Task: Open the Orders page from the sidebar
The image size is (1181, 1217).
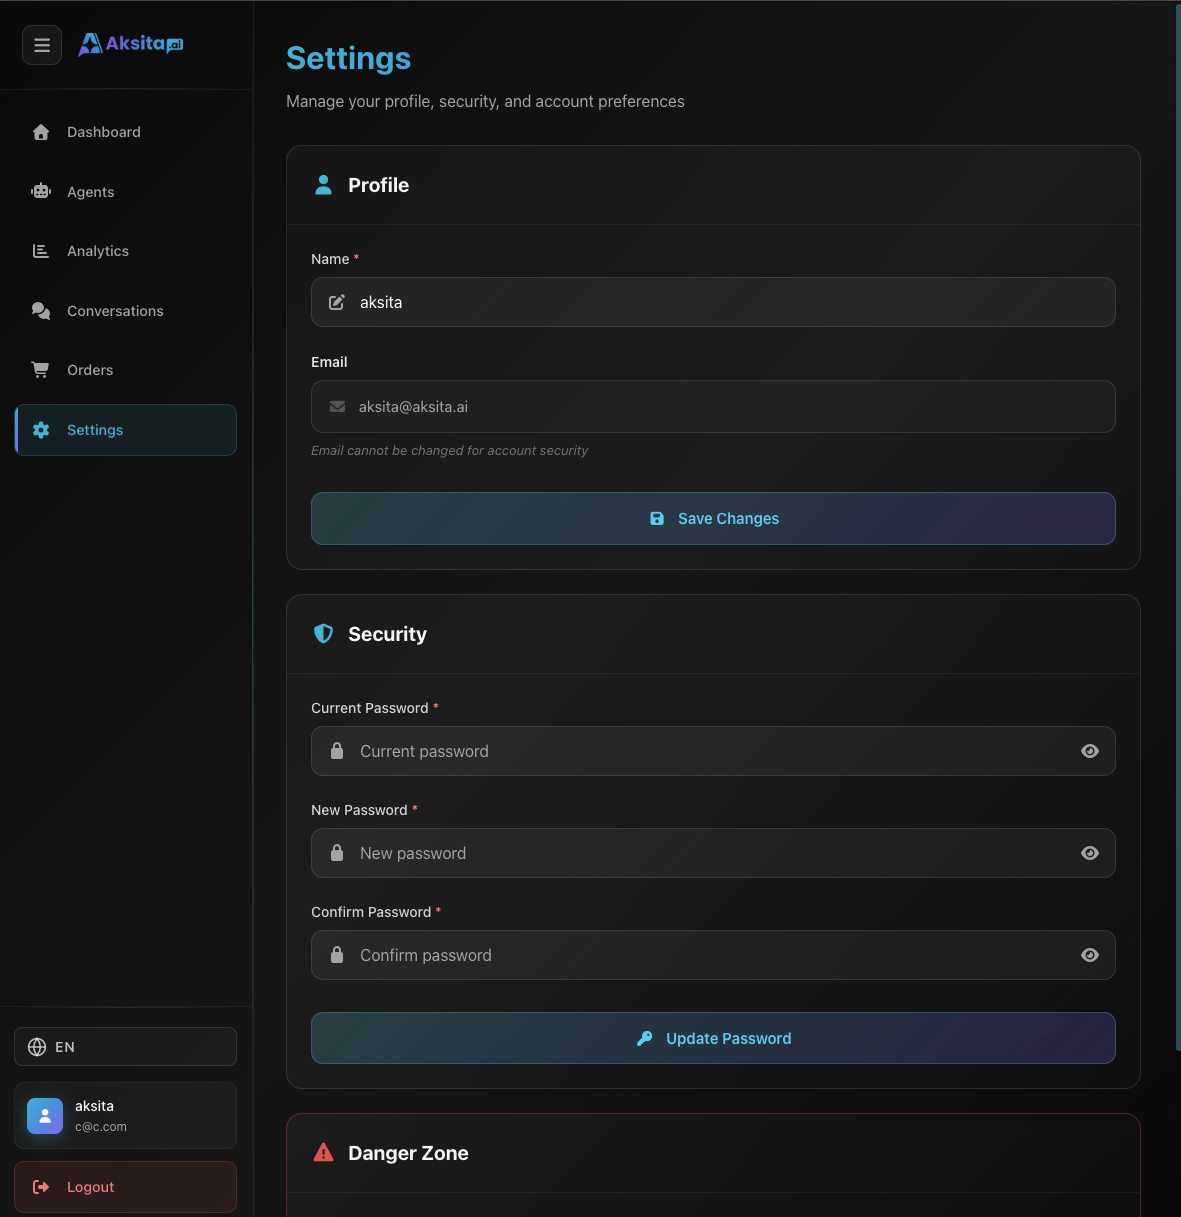Action: [90, 369]
